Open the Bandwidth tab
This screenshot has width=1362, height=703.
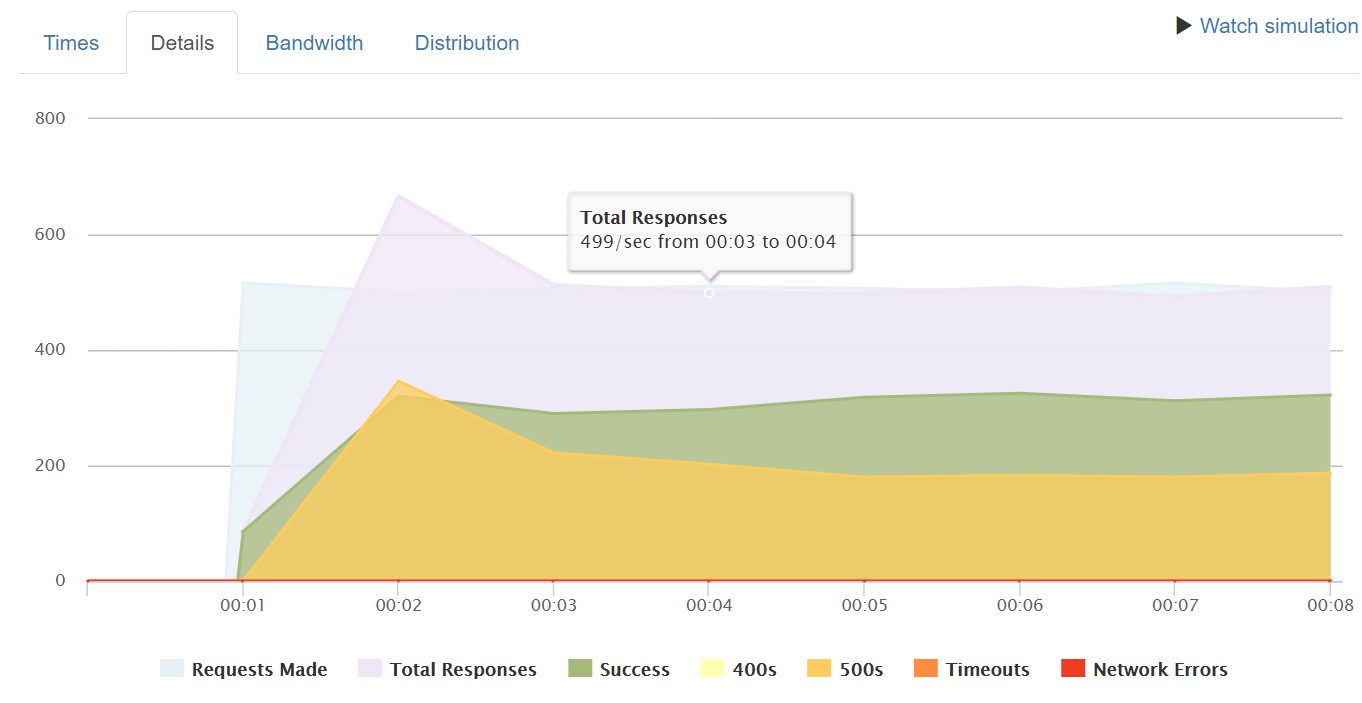tap(314, 43)
